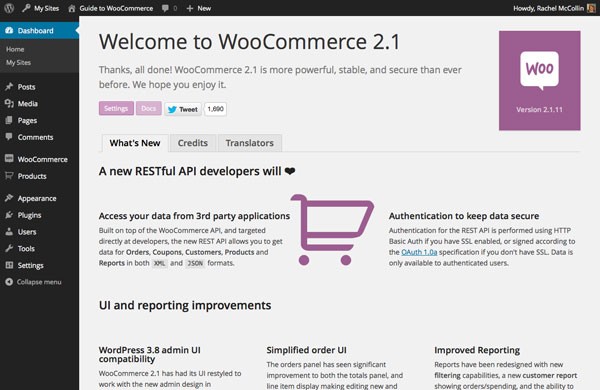Click the Appearance paintbrush icon
Image resolution: width=600 pixels, height=390 pixels.
coord(9,198)
